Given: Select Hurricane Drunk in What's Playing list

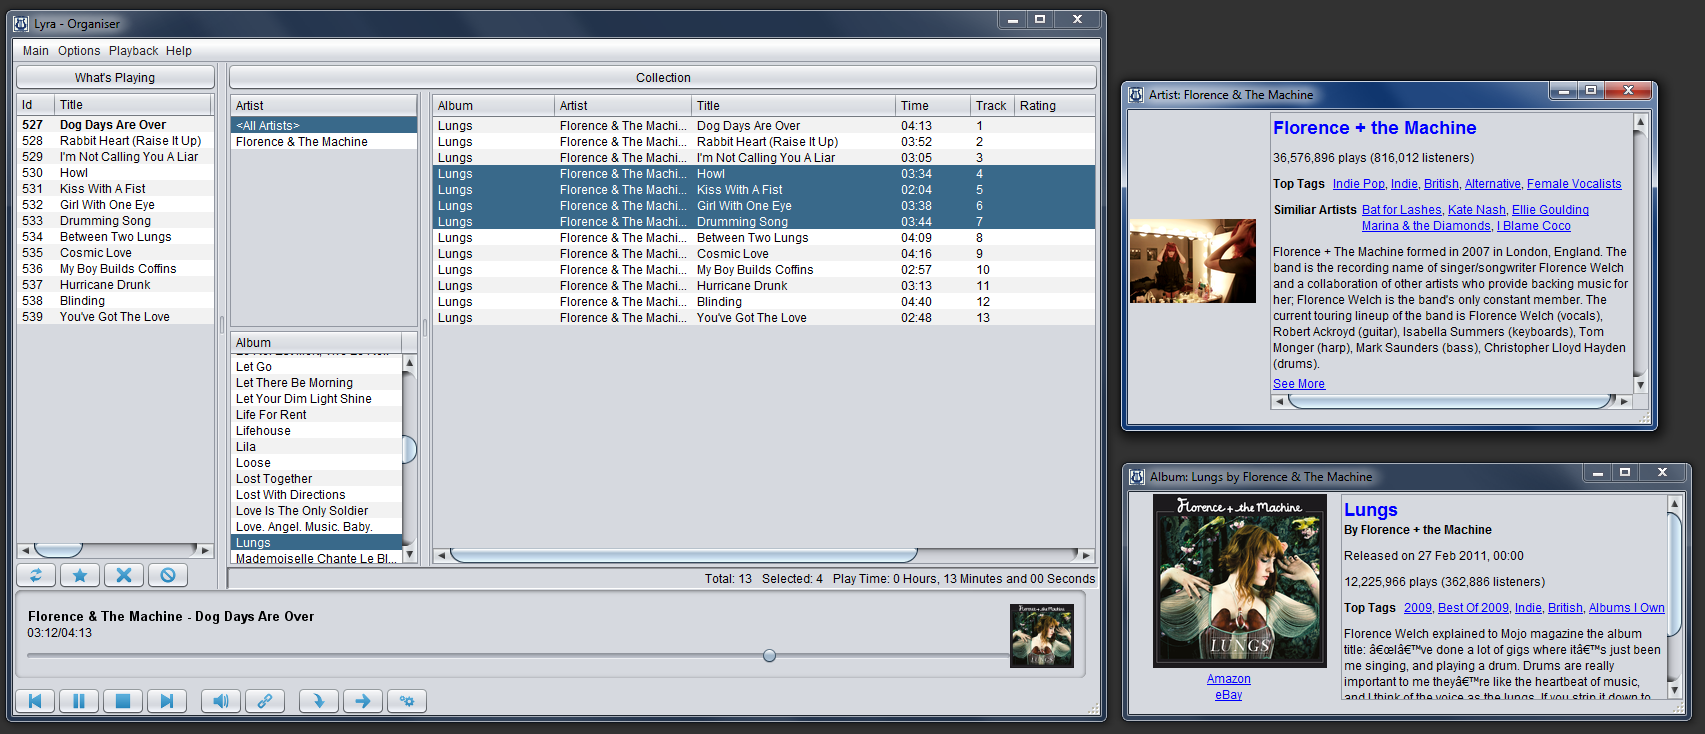Looking at the screenshot, I should coord(116,285).
